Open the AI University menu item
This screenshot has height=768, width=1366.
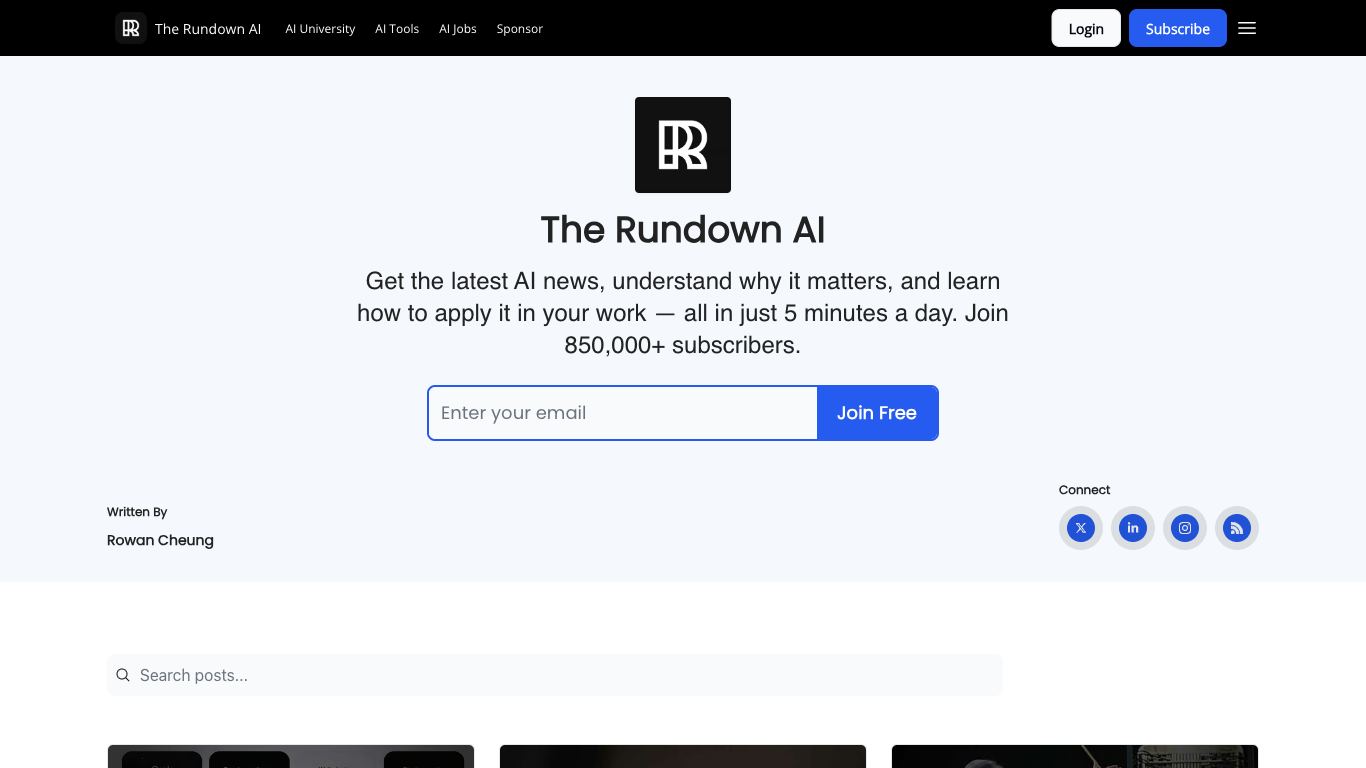pyautogui.click(x=320, y=29)
